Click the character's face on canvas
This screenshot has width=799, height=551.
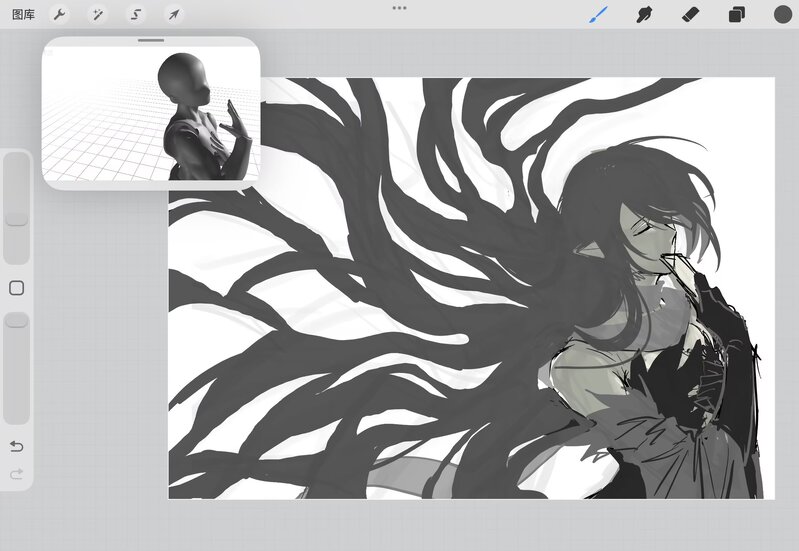coord(648,237)
